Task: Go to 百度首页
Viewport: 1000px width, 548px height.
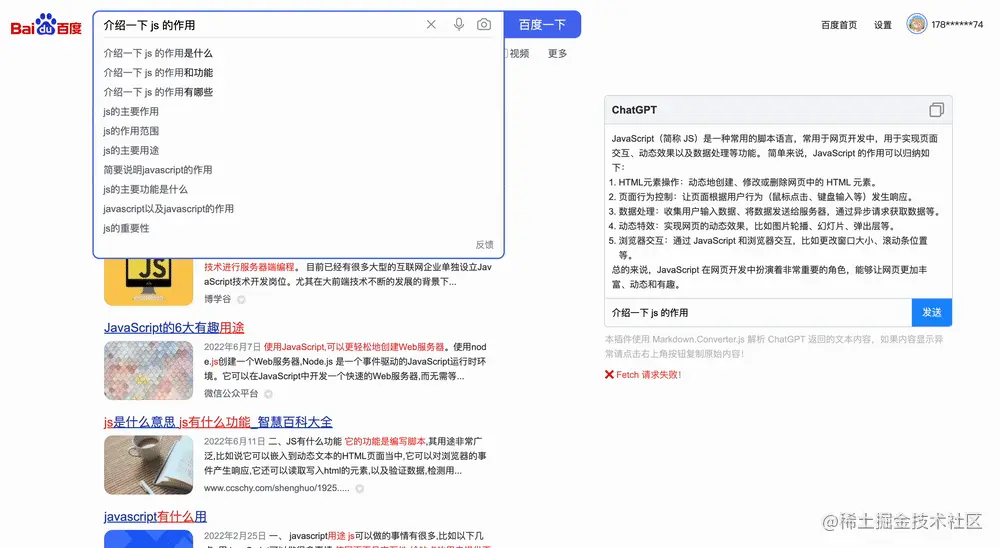Action: (839, 25)
